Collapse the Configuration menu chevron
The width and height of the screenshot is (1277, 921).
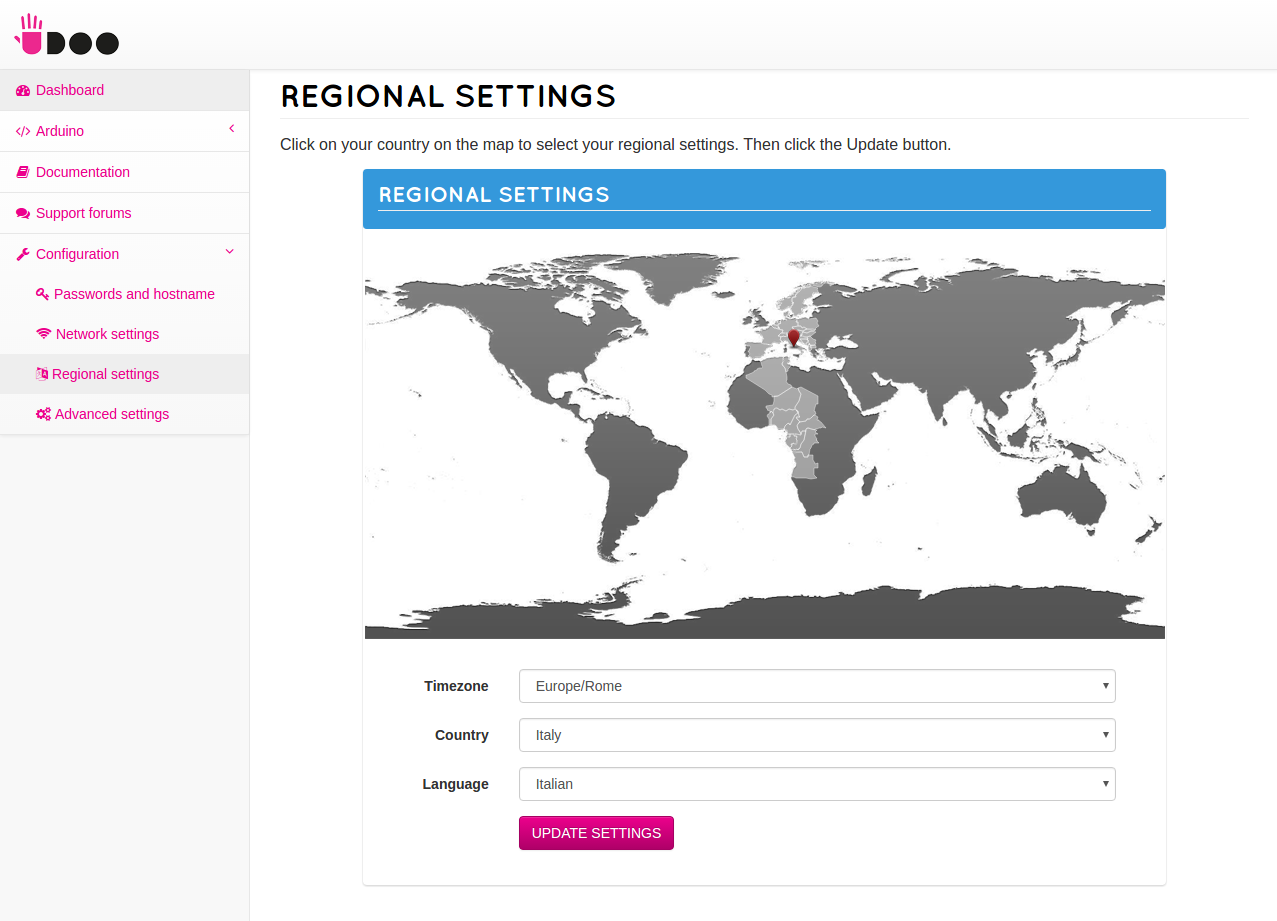(230, 252)
